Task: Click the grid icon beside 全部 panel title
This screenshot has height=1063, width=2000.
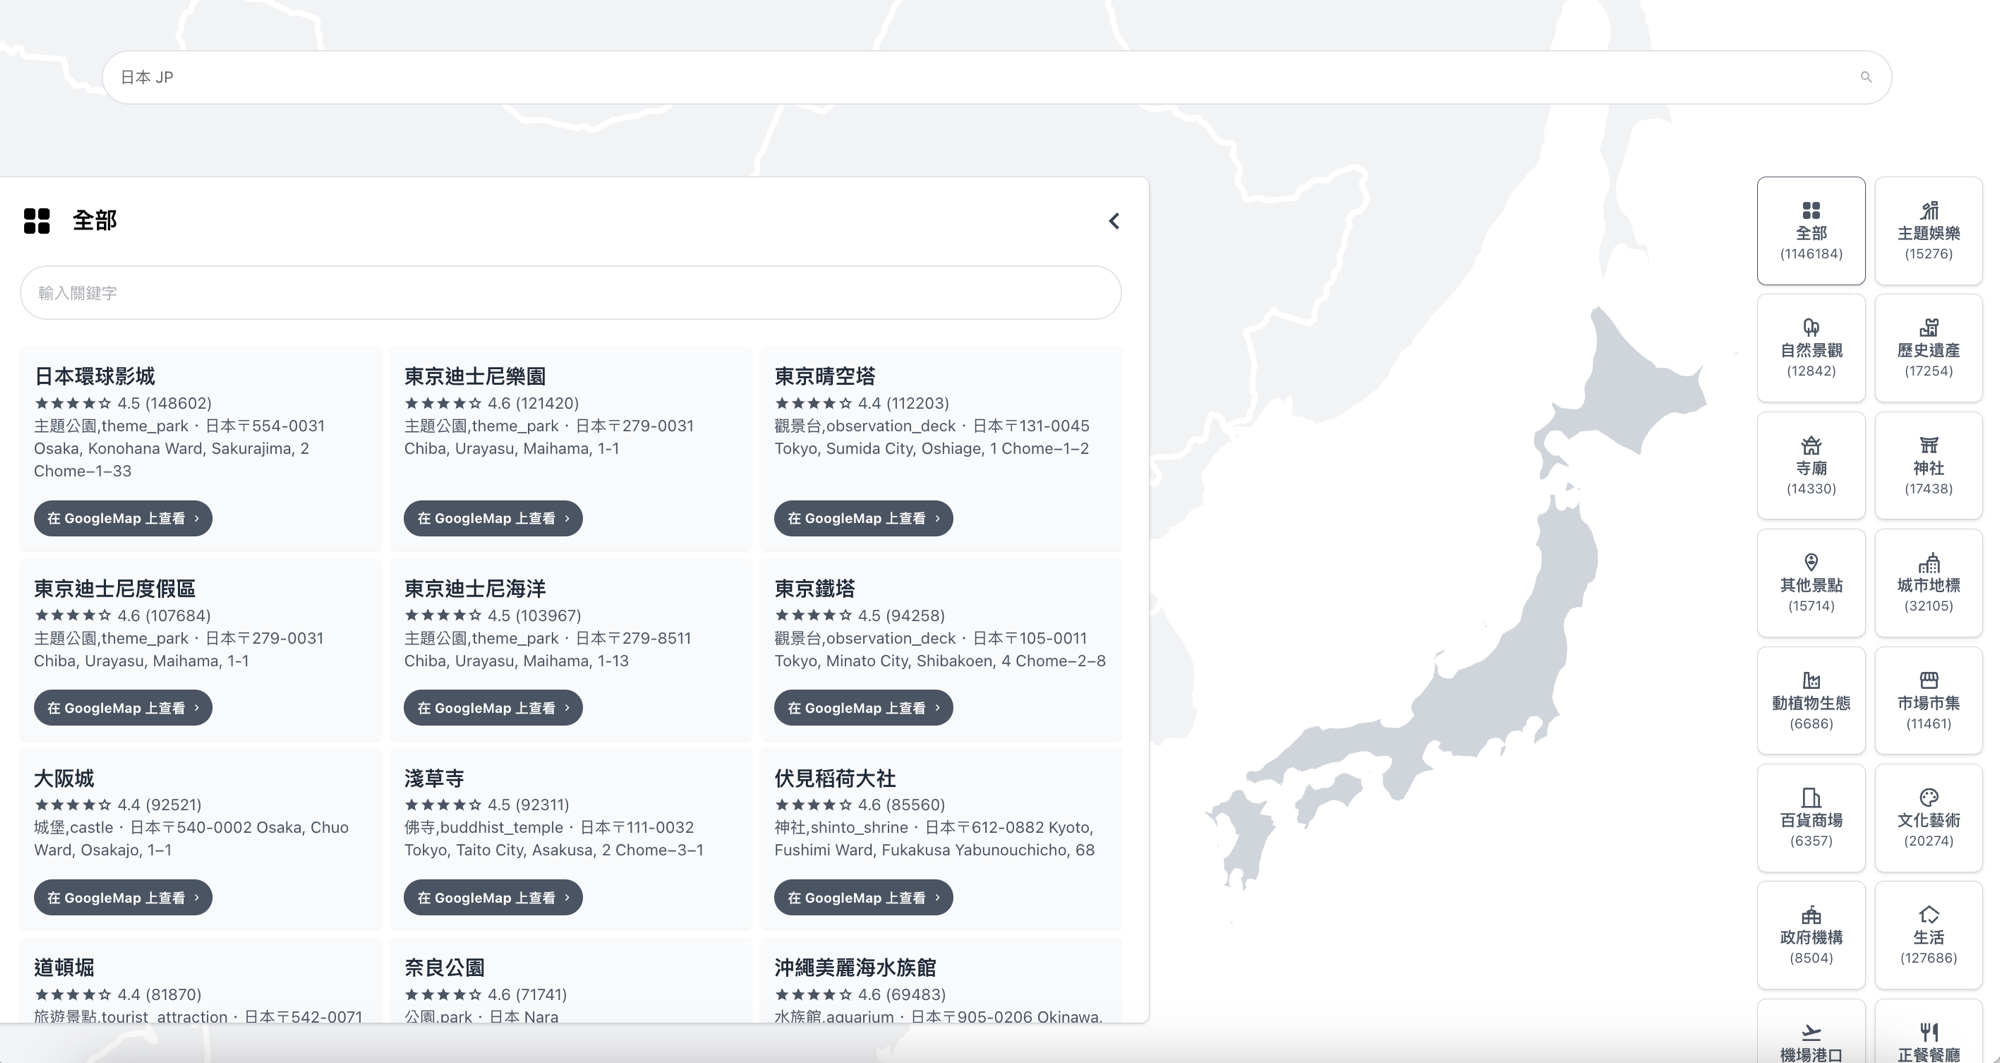Action: click(37, 221)
